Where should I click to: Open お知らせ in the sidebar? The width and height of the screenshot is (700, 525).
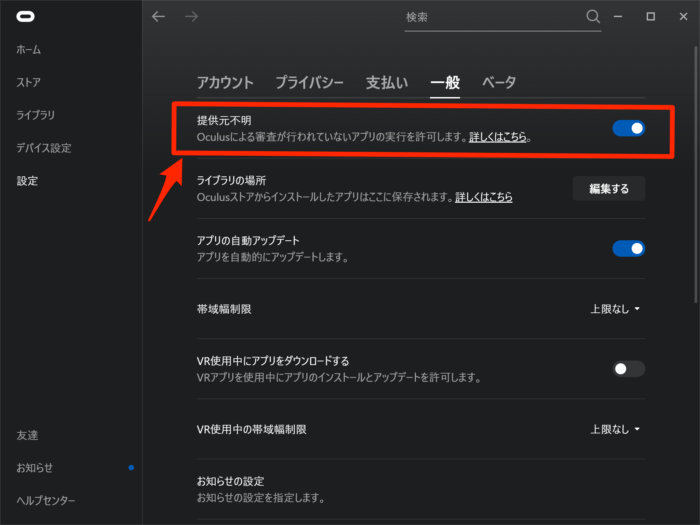pos(34,467)
